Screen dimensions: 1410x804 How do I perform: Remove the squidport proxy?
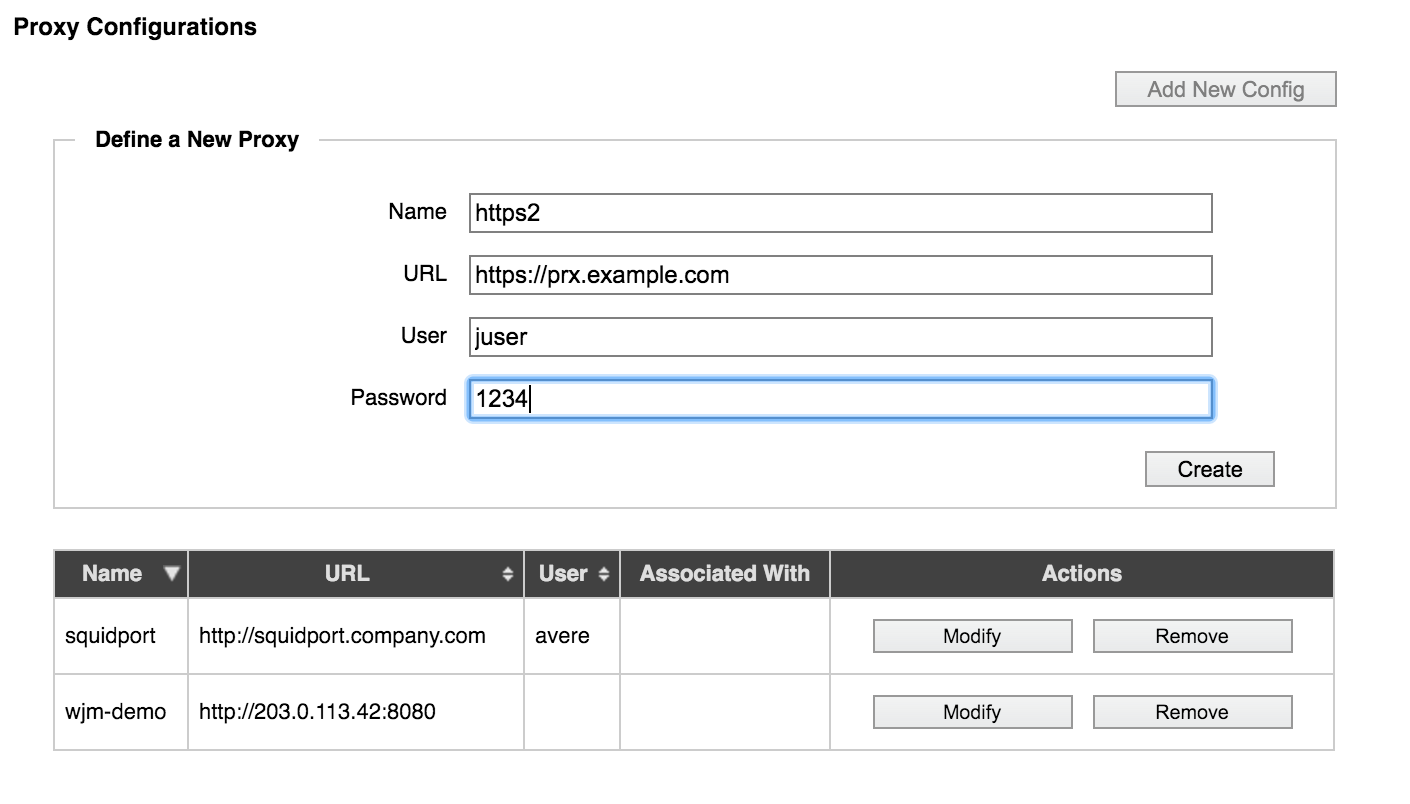click(x=1192, y=636)
